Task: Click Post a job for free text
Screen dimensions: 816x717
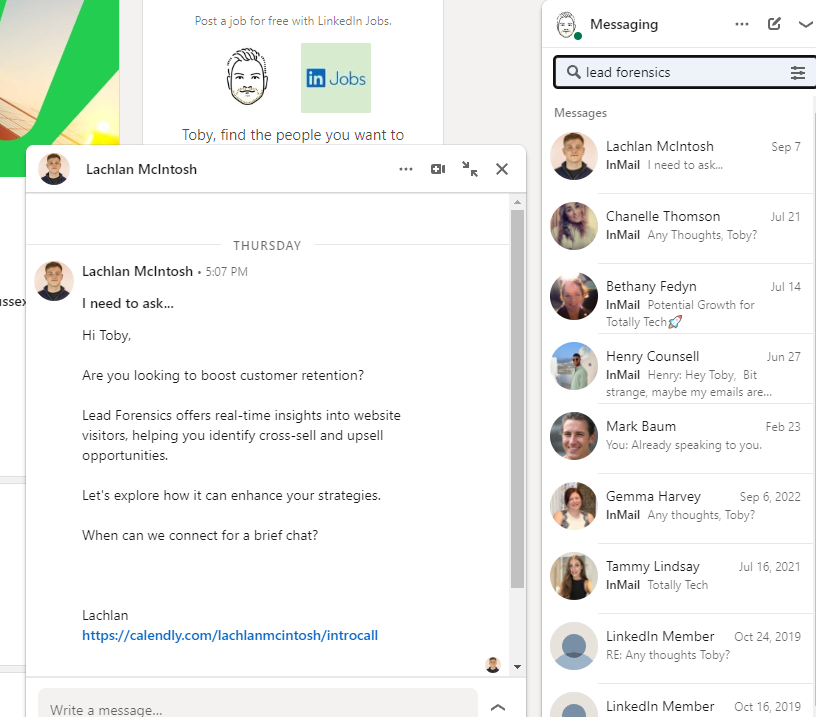Action: 293,21
